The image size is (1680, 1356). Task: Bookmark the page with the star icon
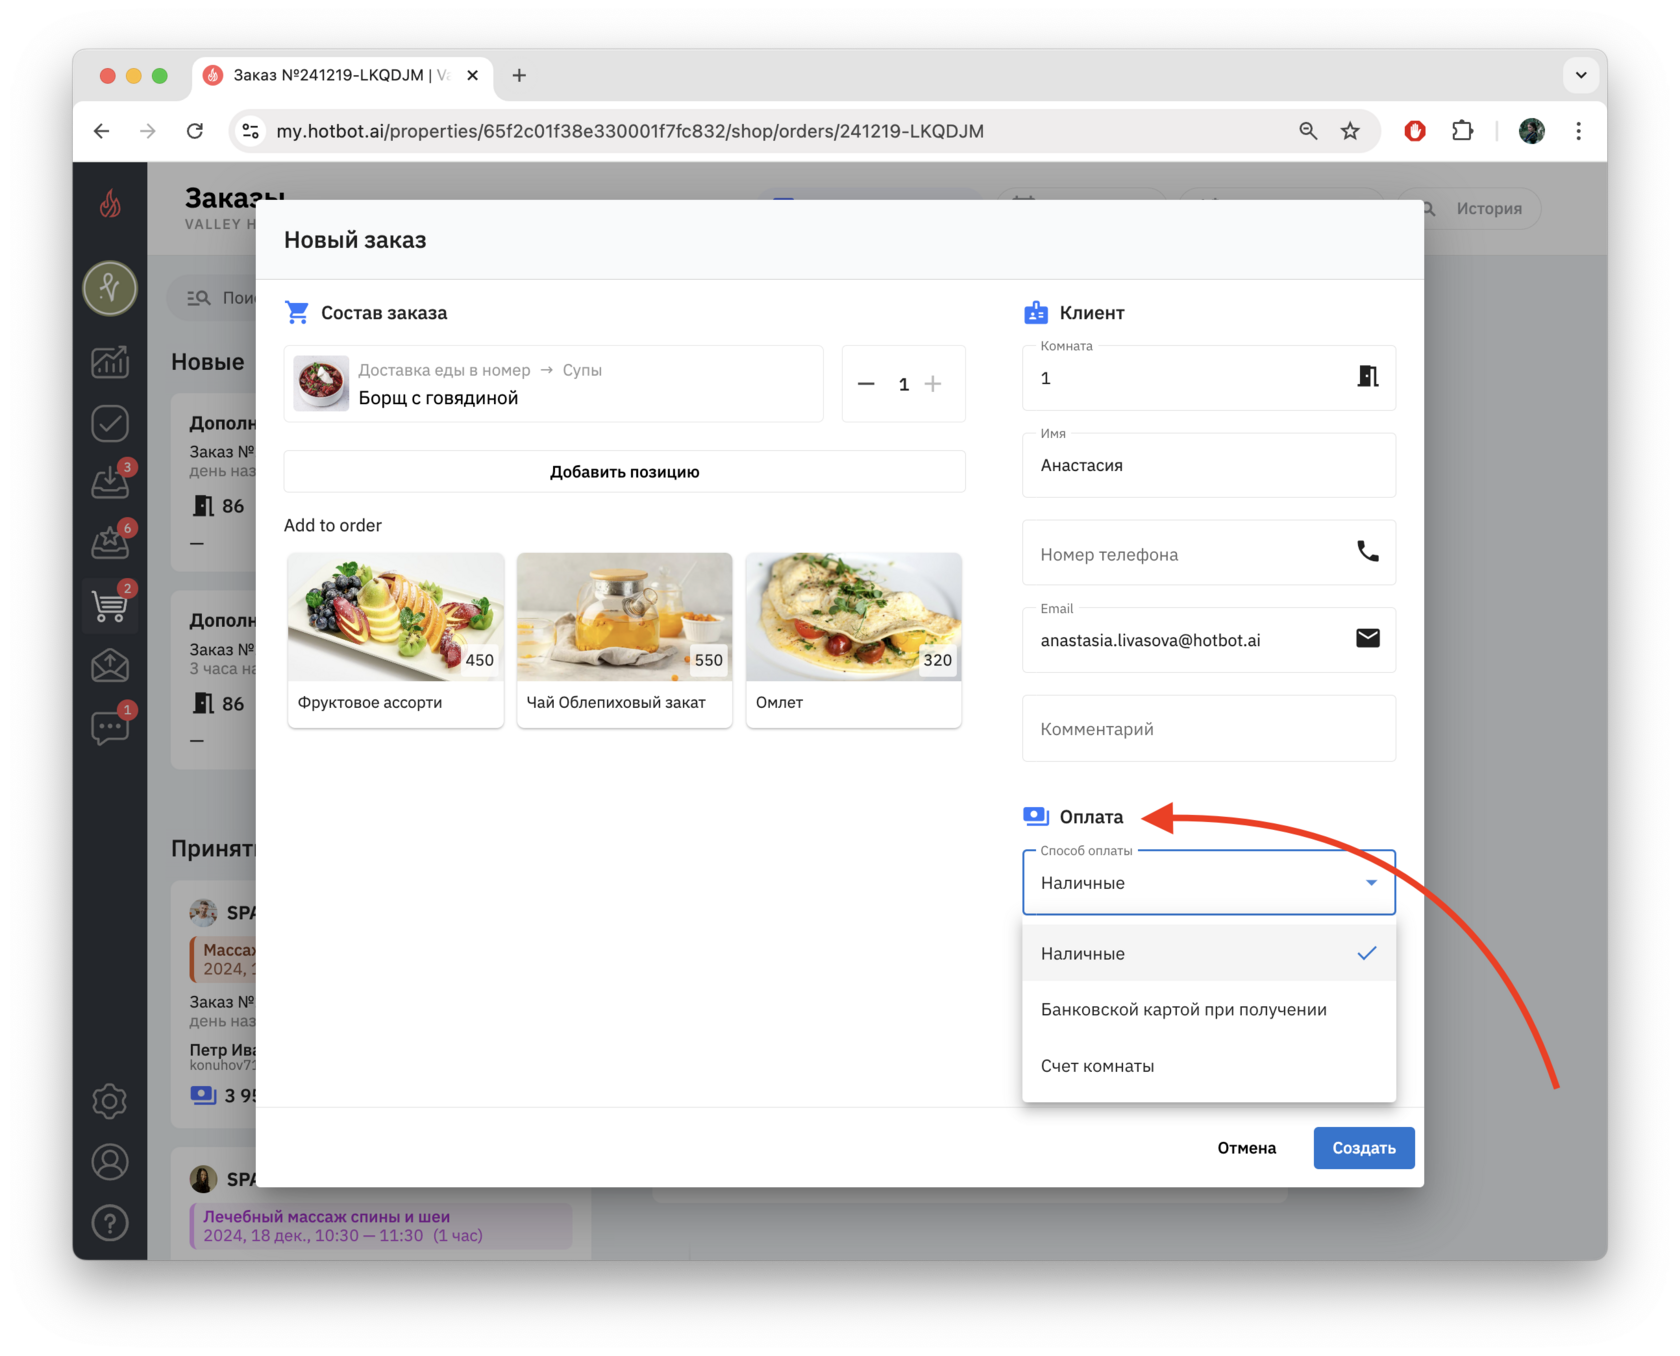[x=1351, y=131]
